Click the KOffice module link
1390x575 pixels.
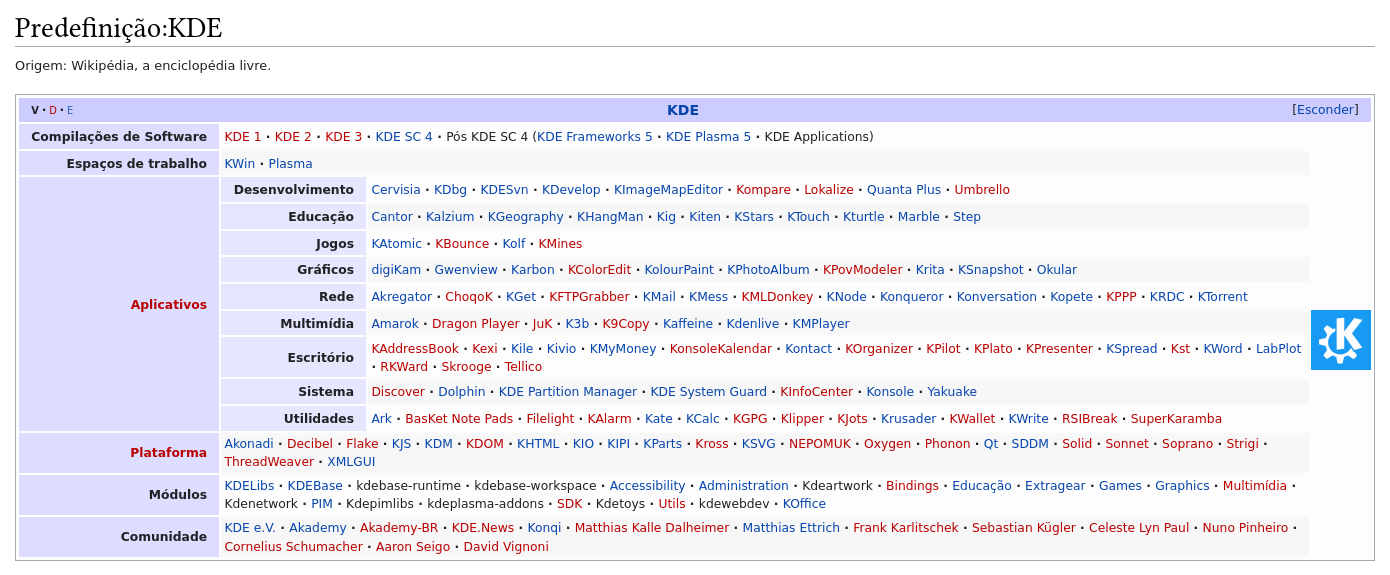(x=804, y=504)
